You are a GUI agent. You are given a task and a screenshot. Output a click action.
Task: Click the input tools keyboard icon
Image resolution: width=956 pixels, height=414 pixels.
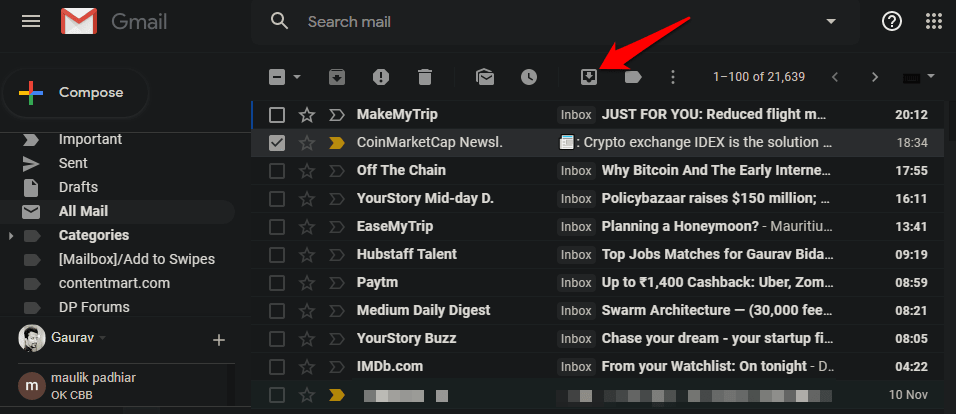tap(911, 77)
